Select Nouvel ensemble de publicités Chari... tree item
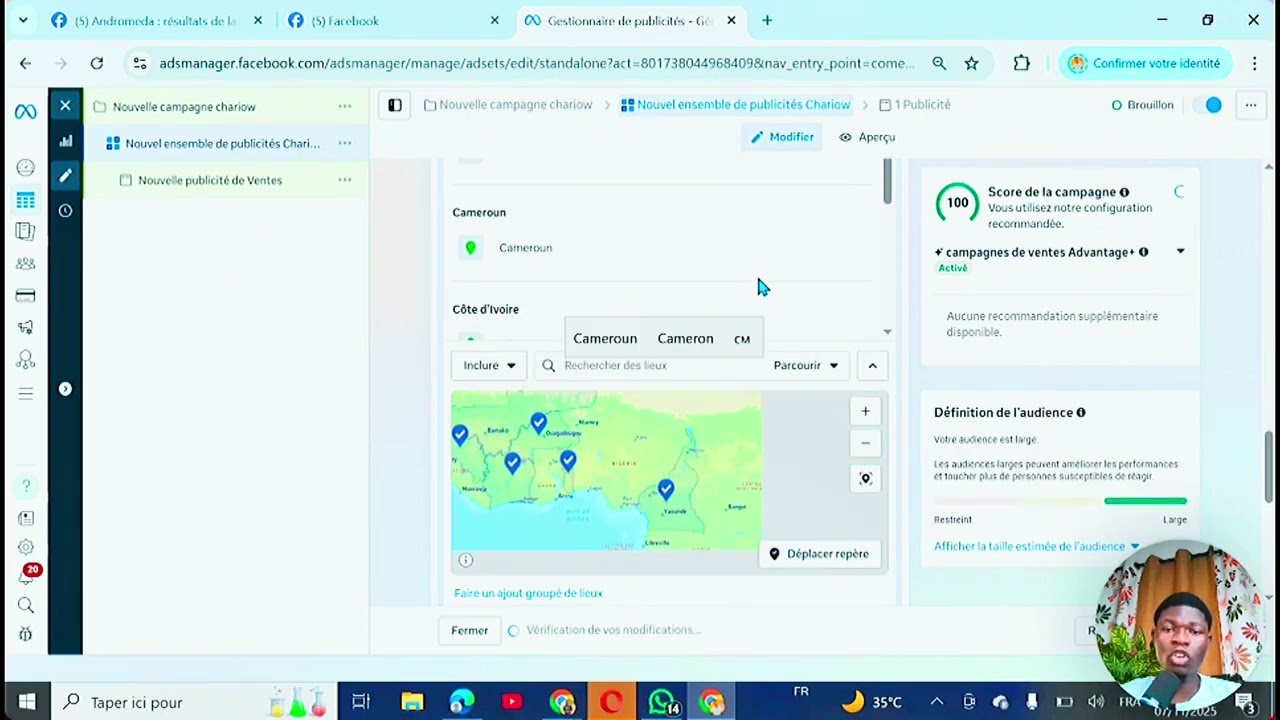This screenshot has height=720, width=1280. (222, 144)
